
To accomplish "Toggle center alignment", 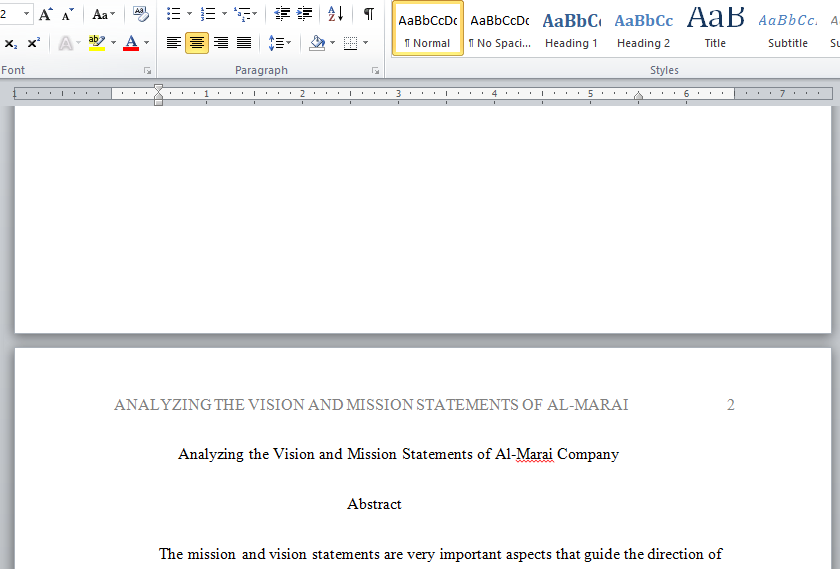I will click(x=197, y=43).
